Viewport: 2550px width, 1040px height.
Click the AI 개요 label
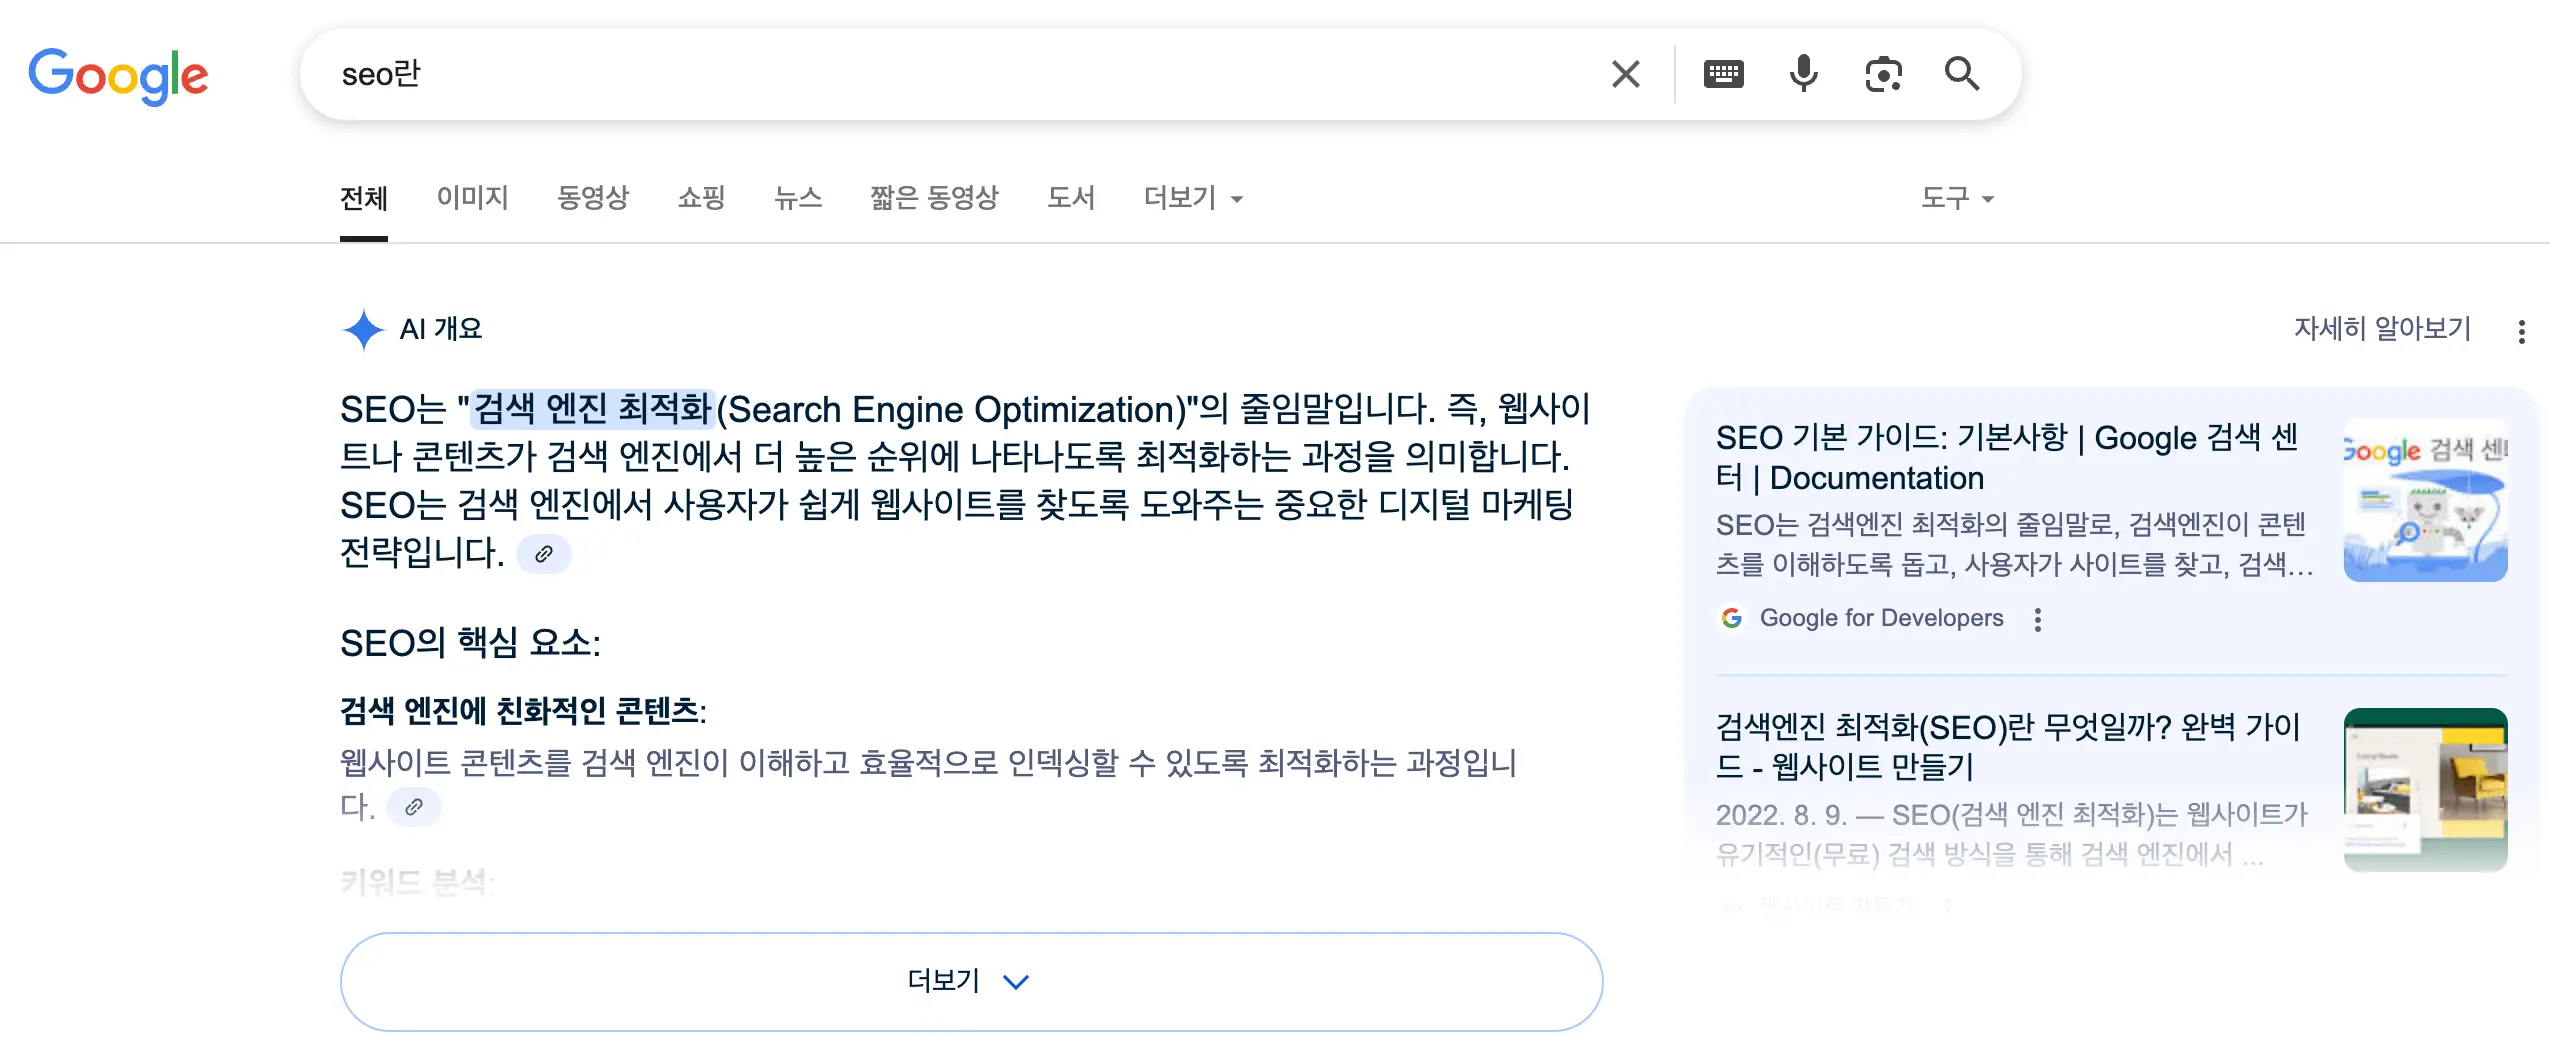[441, 329]
